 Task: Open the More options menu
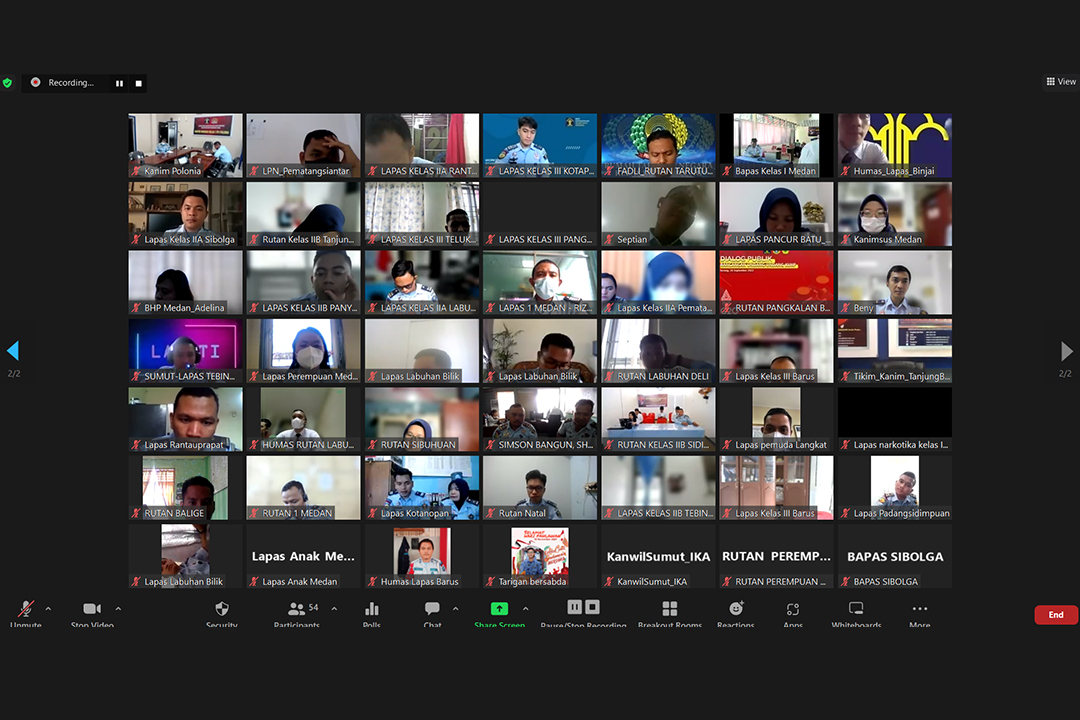919,609
